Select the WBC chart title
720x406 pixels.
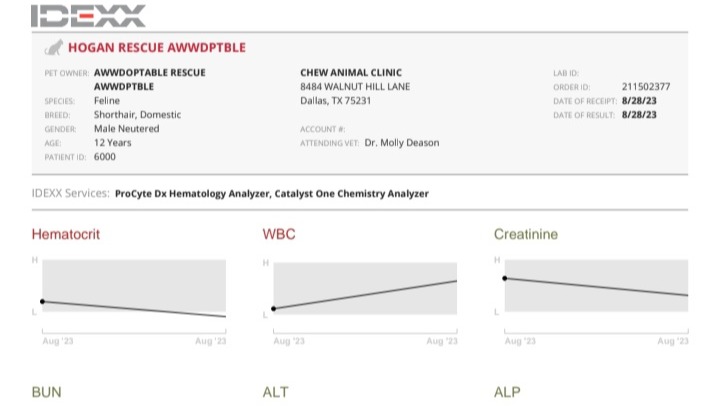click(279, 235)
